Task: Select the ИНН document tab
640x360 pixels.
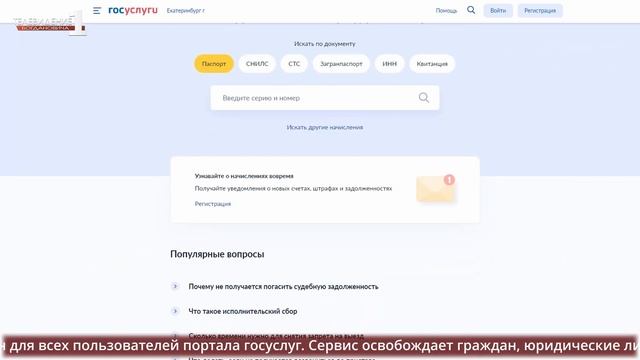Action: [389, 64]
